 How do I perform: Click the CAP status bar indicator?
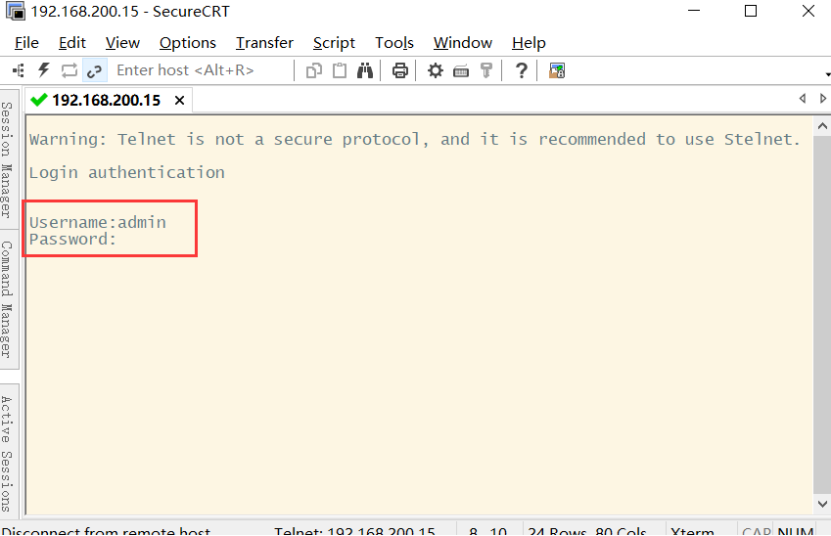click(756, 531)
